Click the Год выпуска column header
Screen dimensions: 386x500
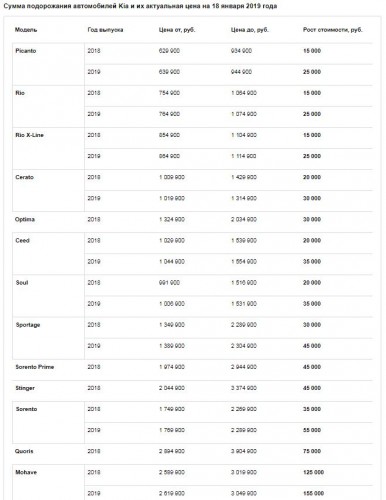pos(105,30)
